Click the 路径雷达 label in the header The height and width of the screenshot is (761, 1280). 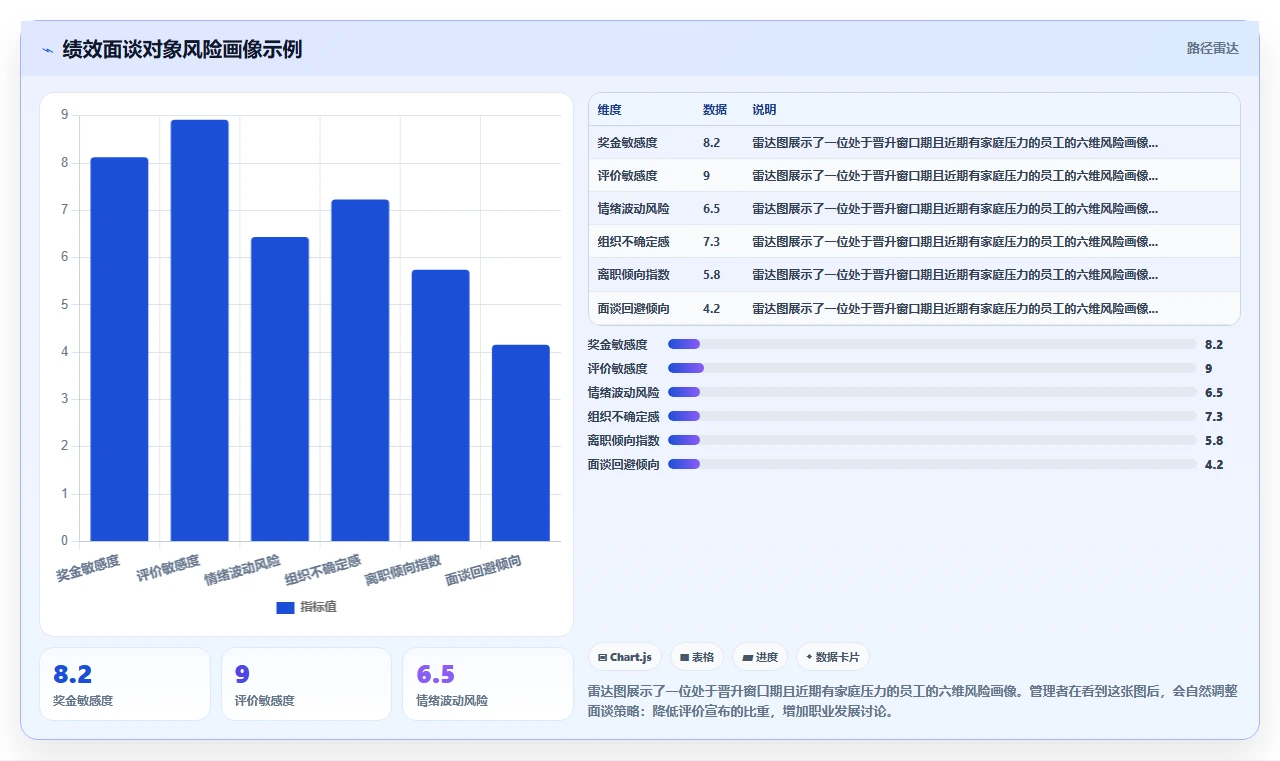(1212, 48)
